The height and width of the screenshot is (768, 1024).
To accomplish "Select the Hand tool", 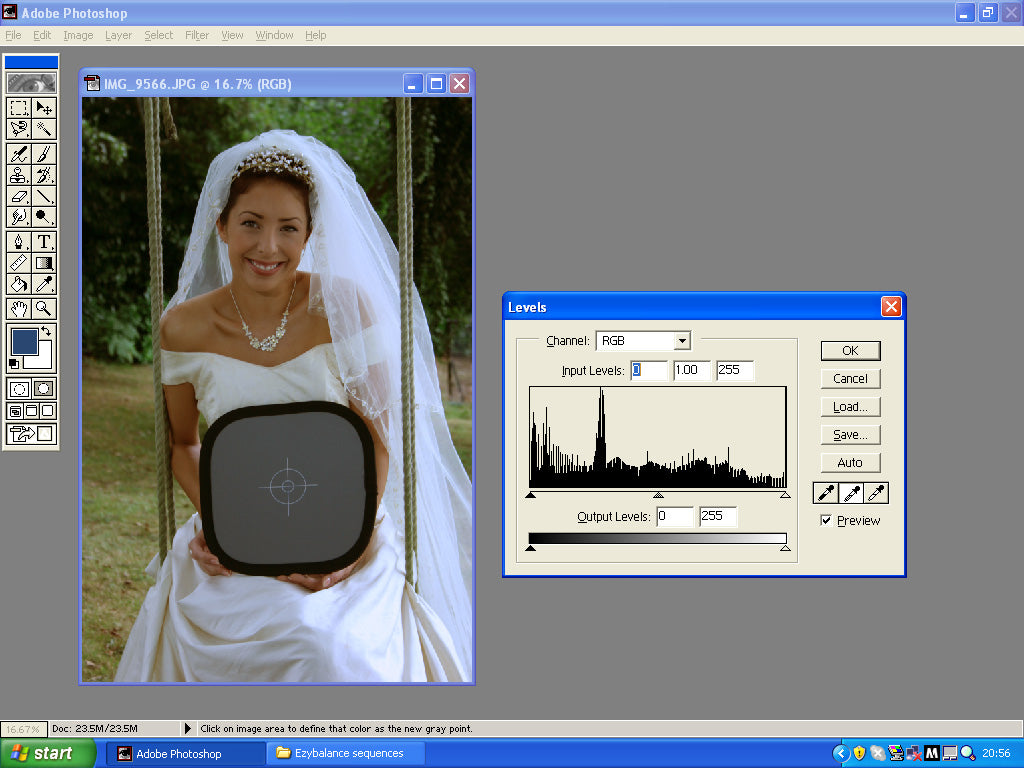I will pos(19,308).
